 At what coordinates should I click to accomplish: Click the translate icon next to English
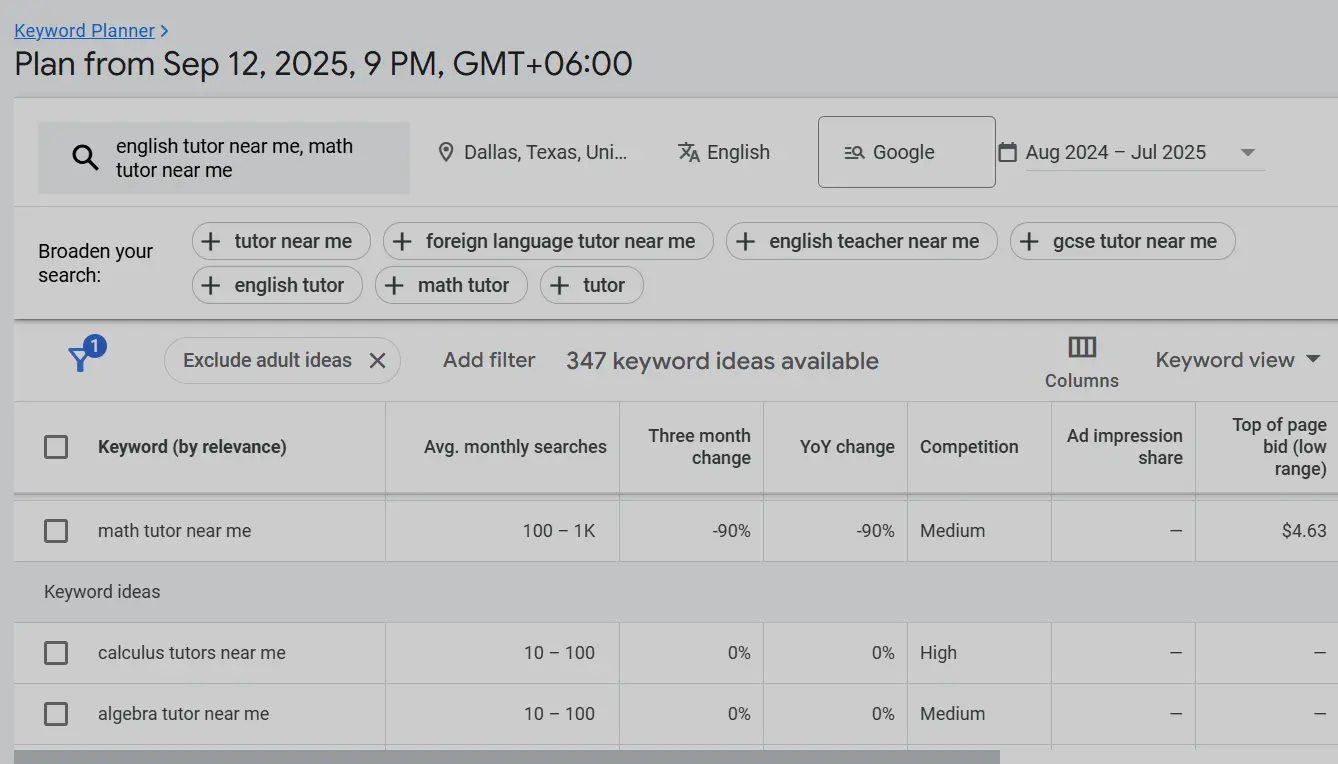pyautogui.click(x=688, y=152)
